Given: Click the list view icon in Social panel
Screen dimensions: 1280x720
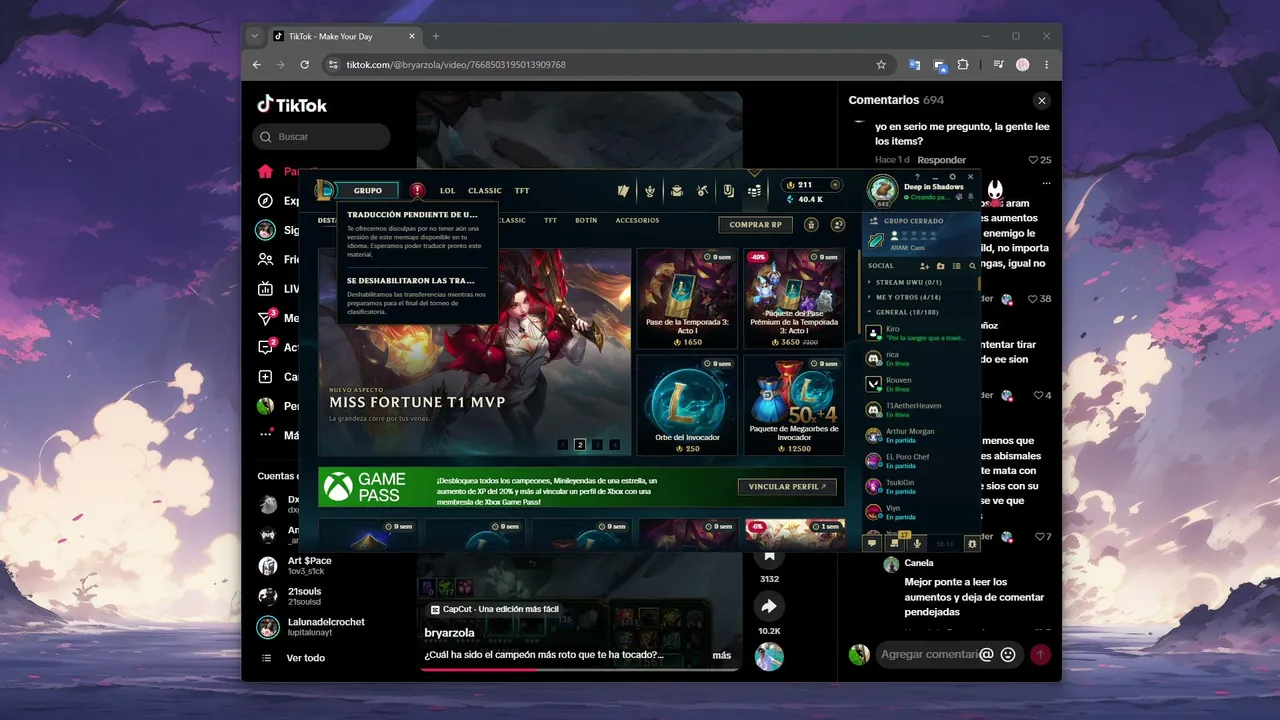Looking at the screenshot, I should click(x=957, y=266).
